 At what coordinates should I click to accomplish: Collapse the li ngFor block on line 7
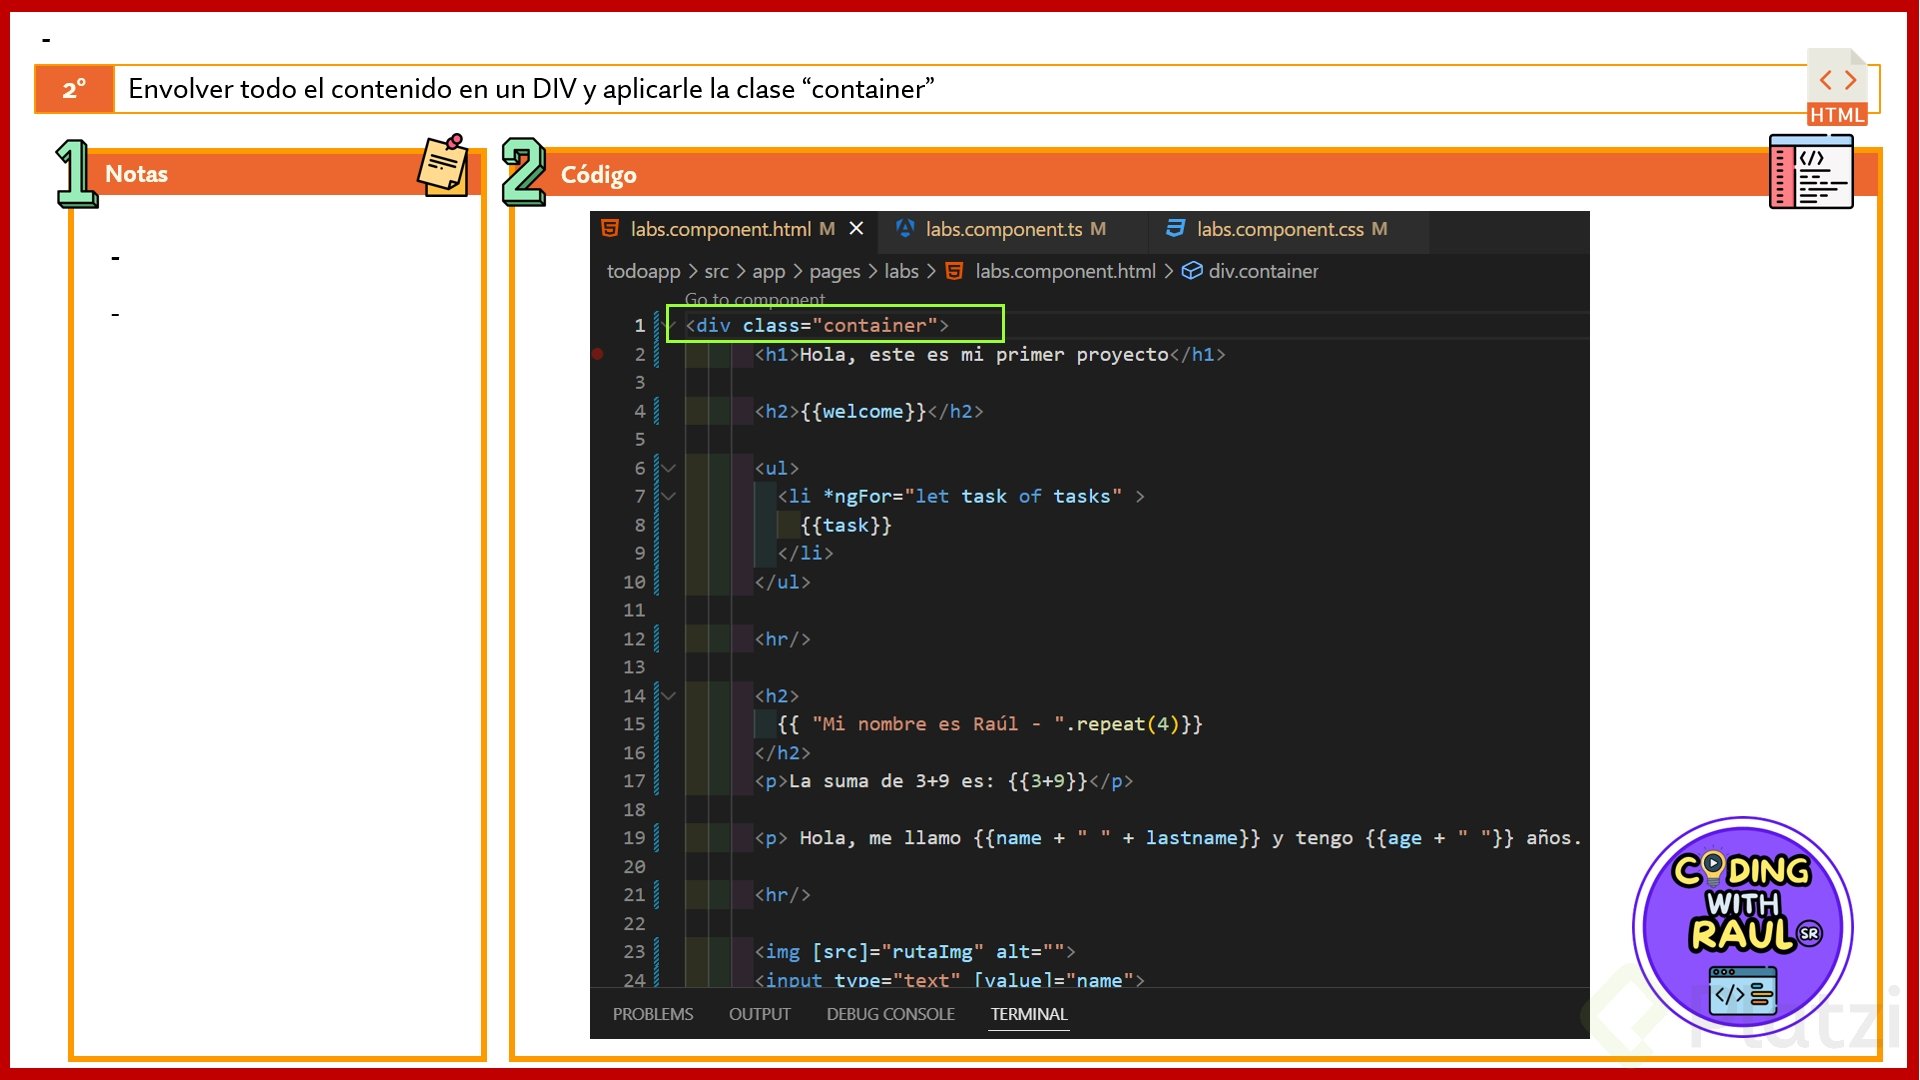click(669, 497)
